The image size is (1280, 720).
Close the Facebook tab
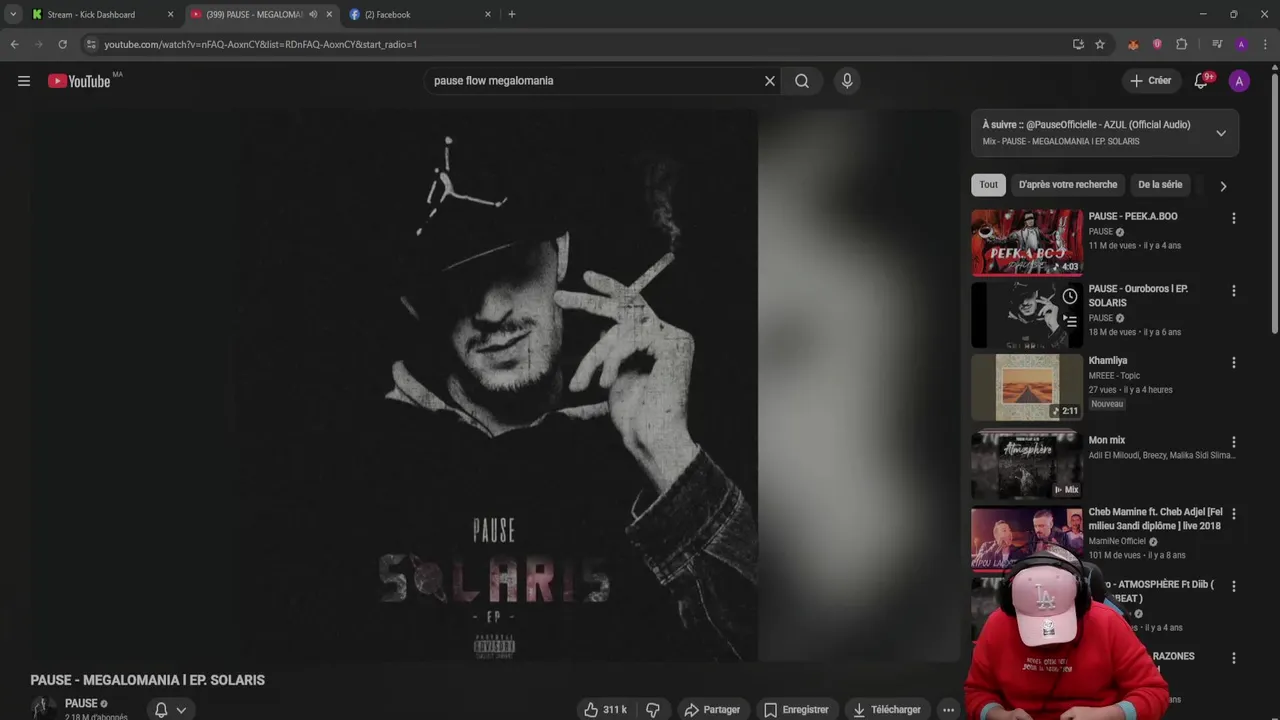488,14
